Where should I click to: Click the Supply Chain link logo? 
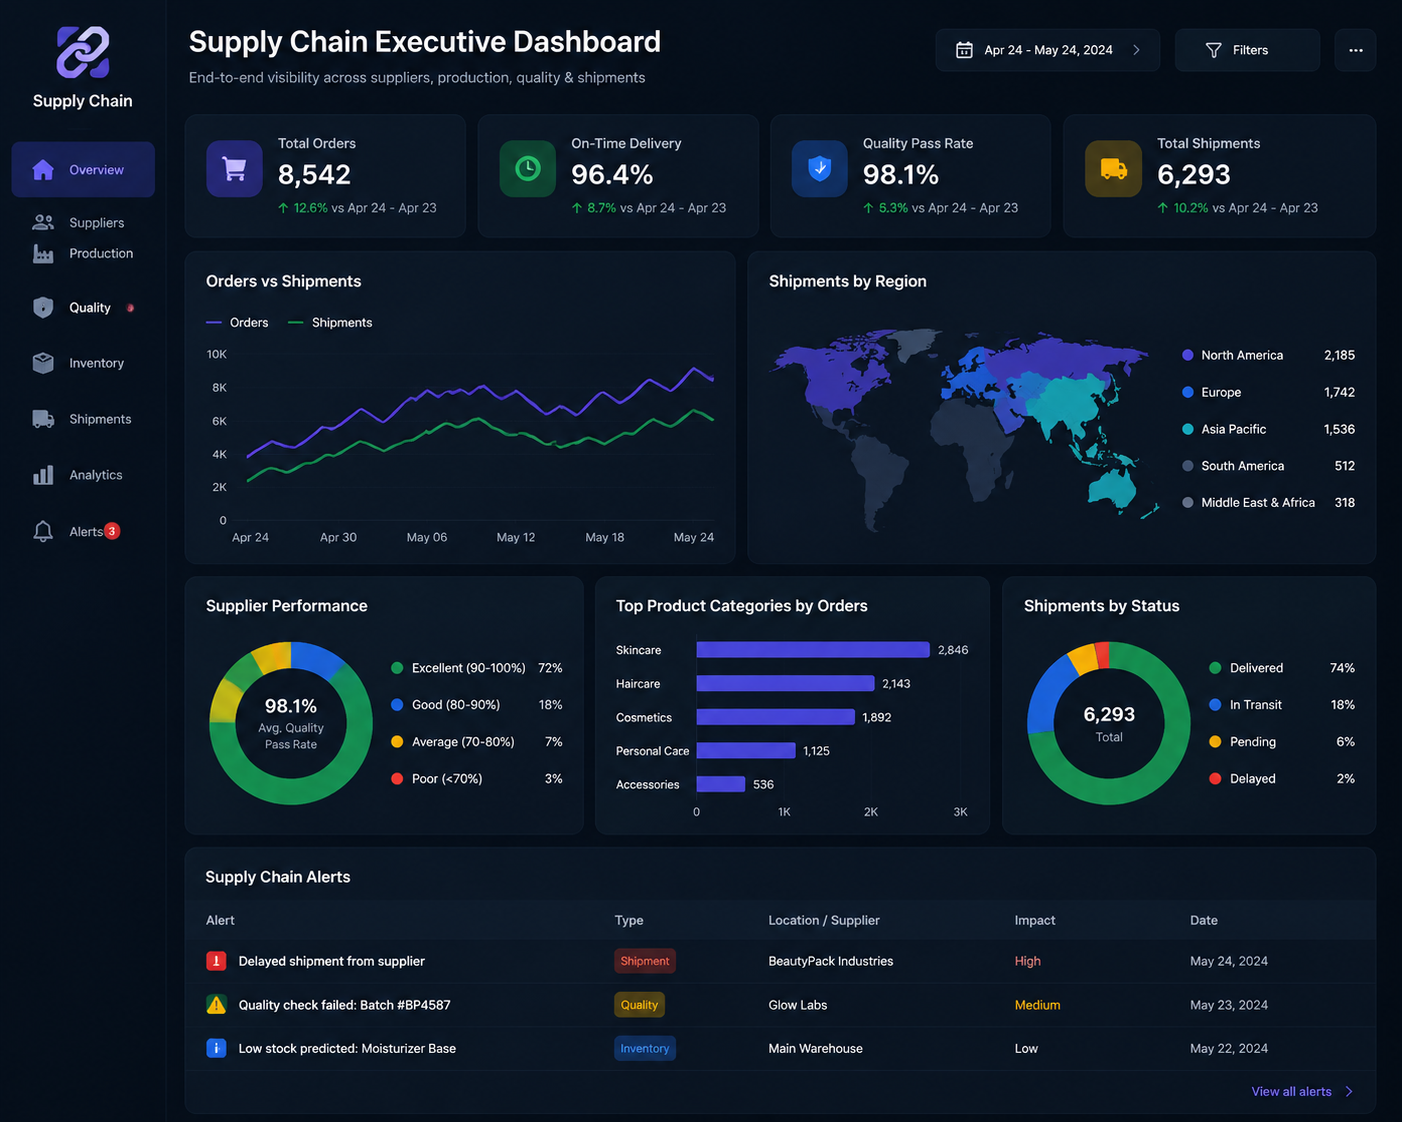point(83,52)
